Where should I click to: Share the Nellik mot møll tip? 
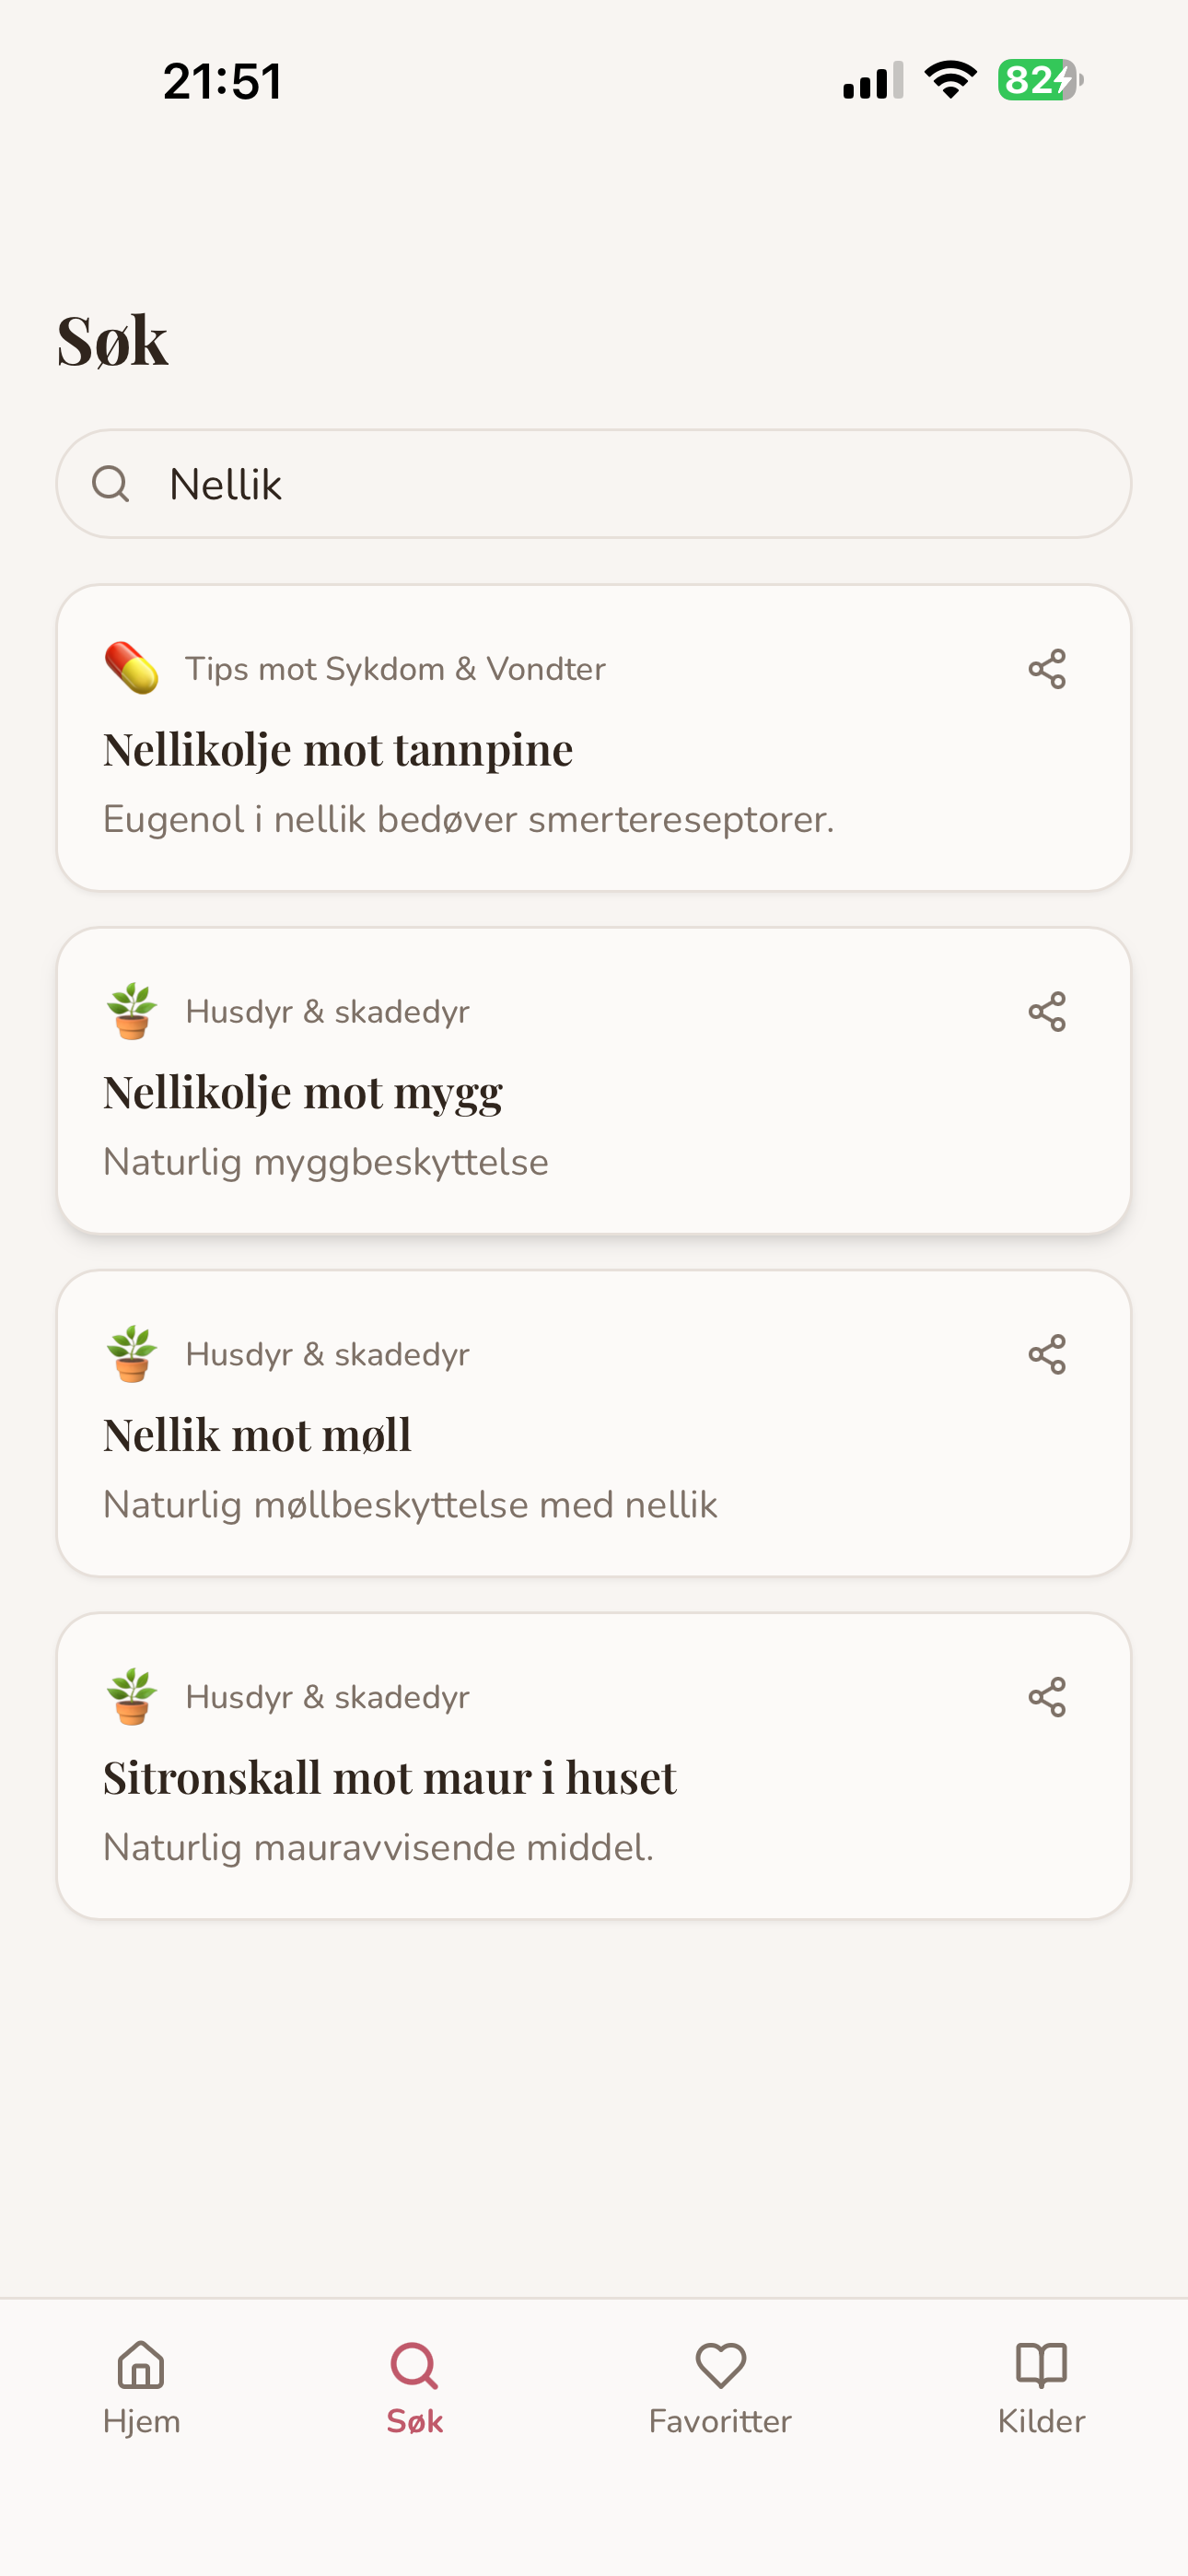(1046, 1355)
